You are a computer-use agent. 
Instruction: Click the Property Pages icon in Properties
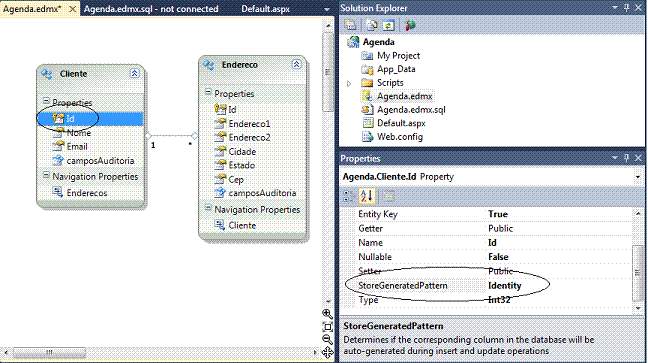pyautogui.click(x=388, y=196)
